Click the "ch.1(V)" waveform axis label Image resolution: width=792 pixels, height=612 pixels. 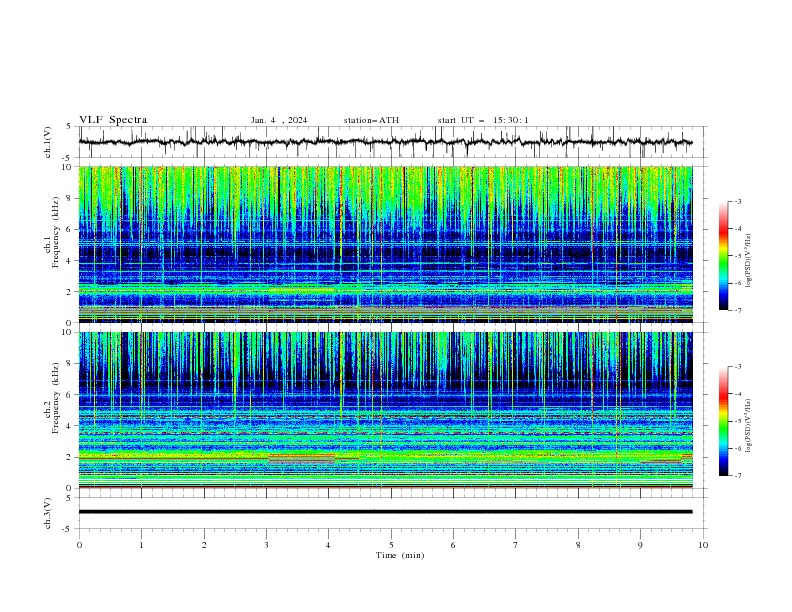(x=48, y=142)
